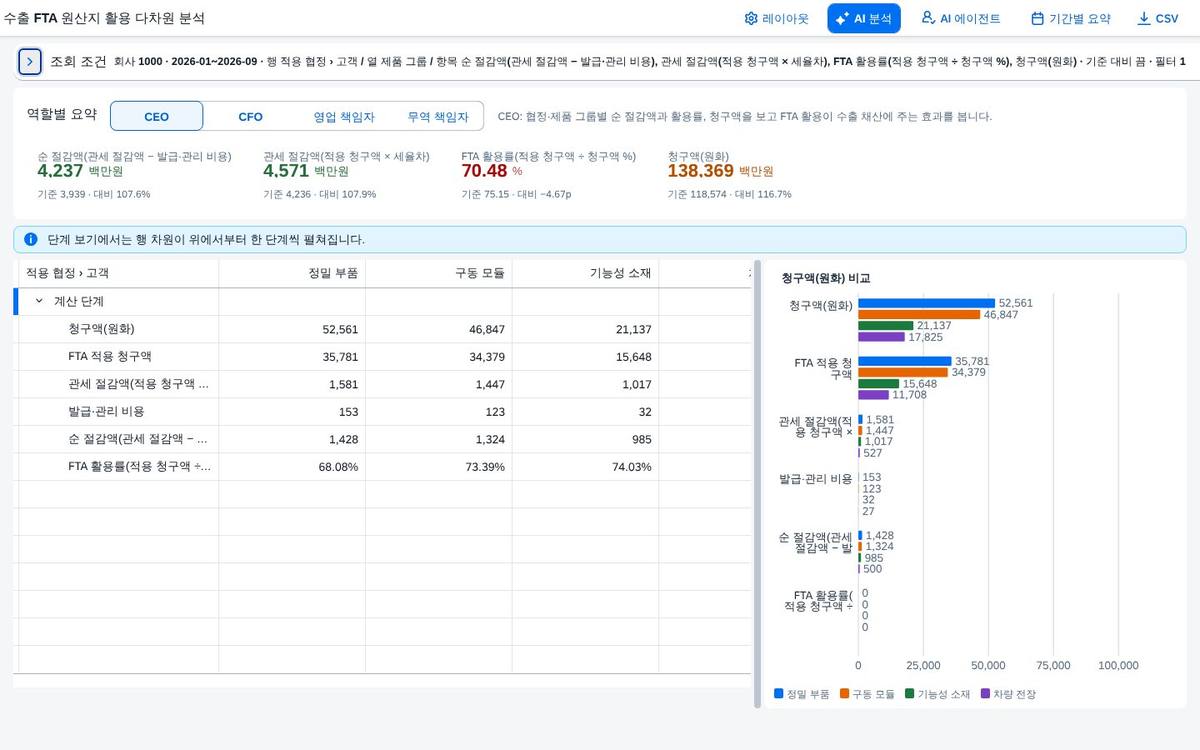Select the FTA 적용 청구액 row label
The image size is (1200, 750).
tap(110, 356)
